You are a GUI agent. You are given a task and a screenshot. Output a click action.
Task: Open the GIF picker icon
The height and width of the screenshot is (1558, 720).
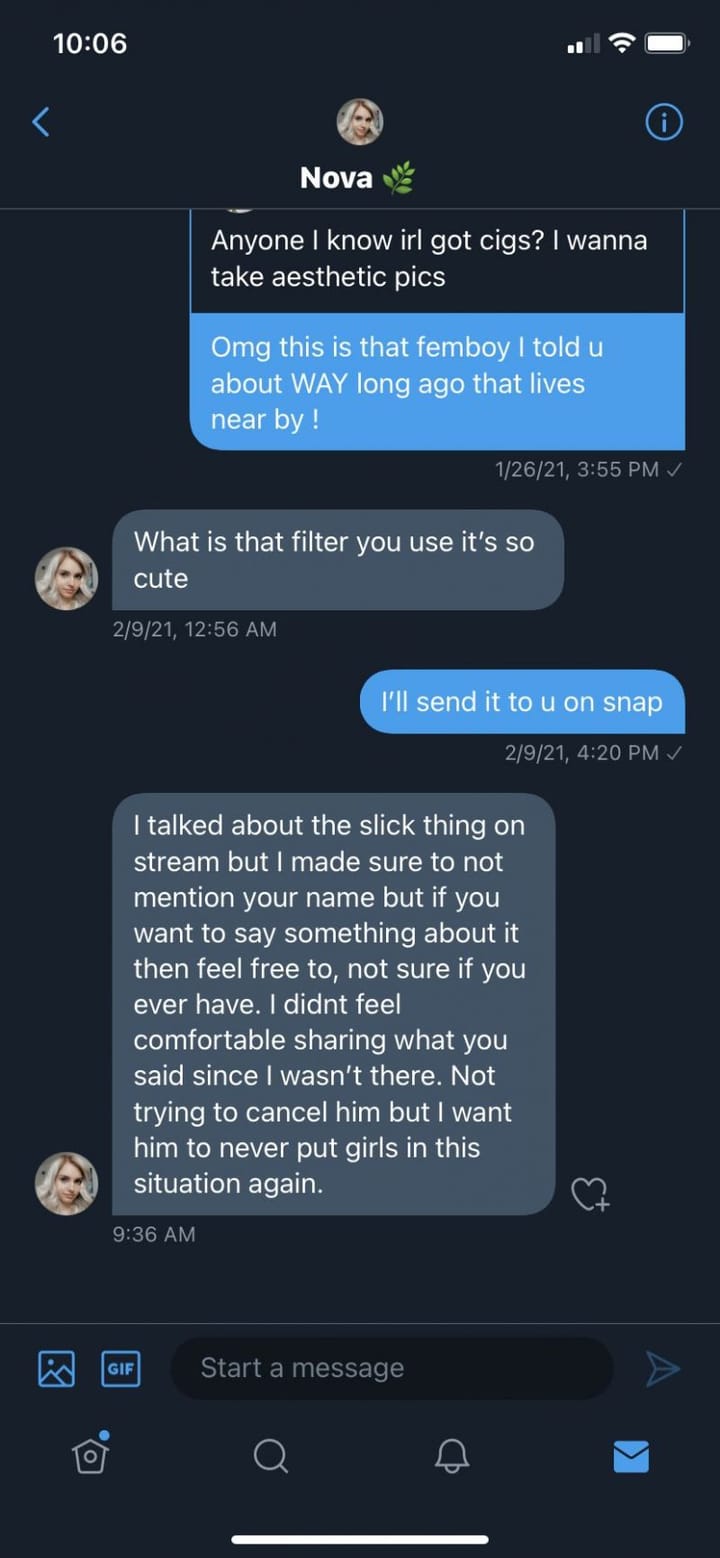(120, 1368)
